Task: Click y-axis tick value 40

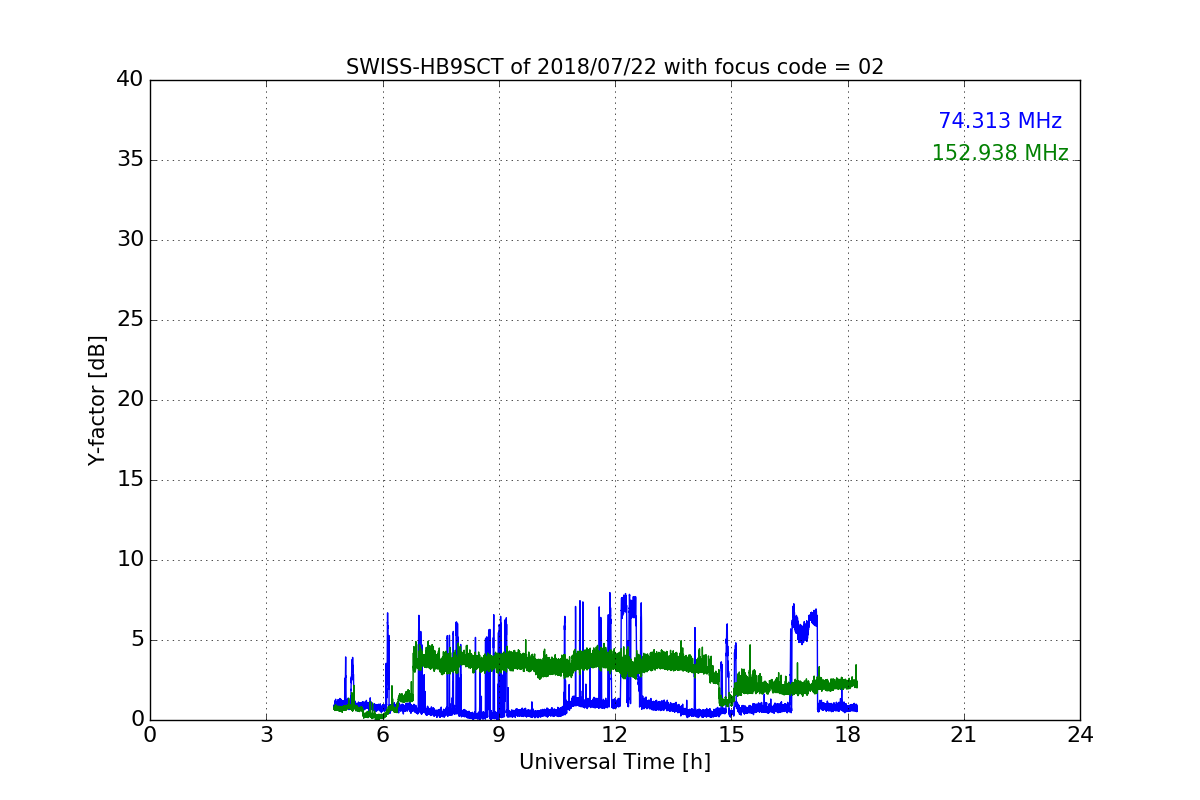Action: pyautogui.click(x=130, y=80)
